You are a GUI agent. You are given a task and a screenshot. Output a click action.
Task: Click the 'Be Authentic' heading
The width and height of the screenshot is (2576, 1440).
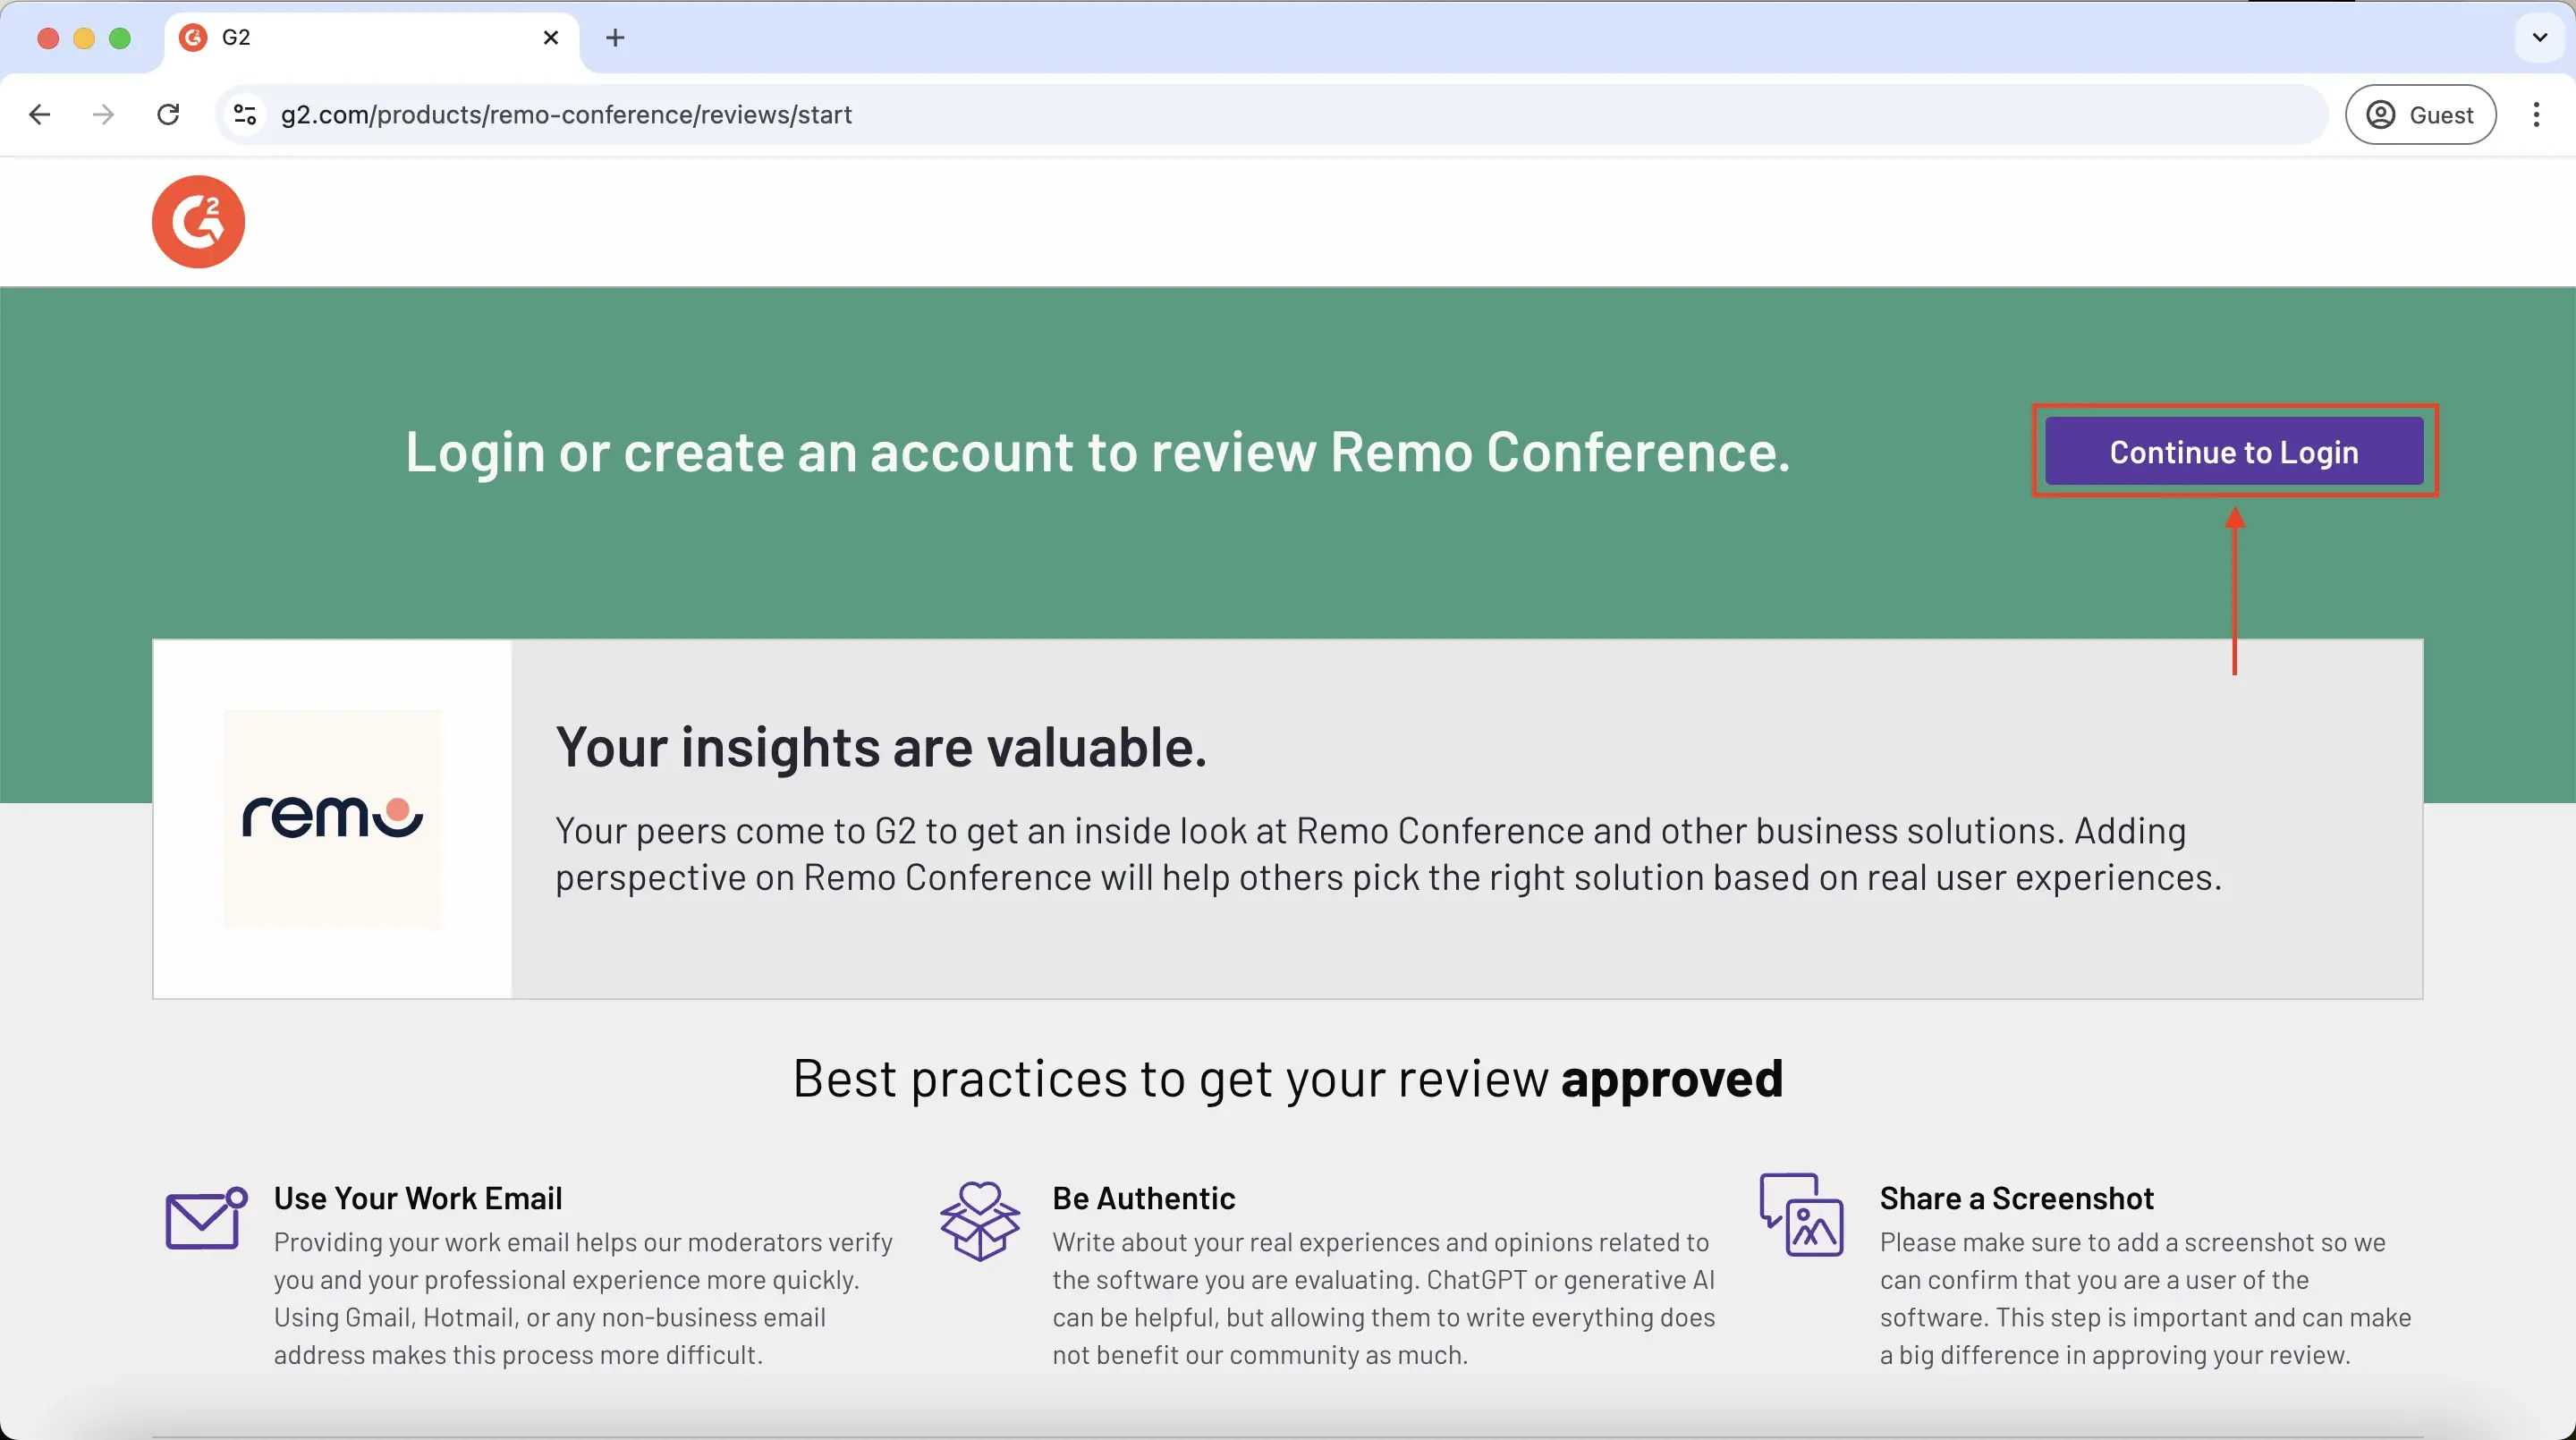(1143, 1198)
